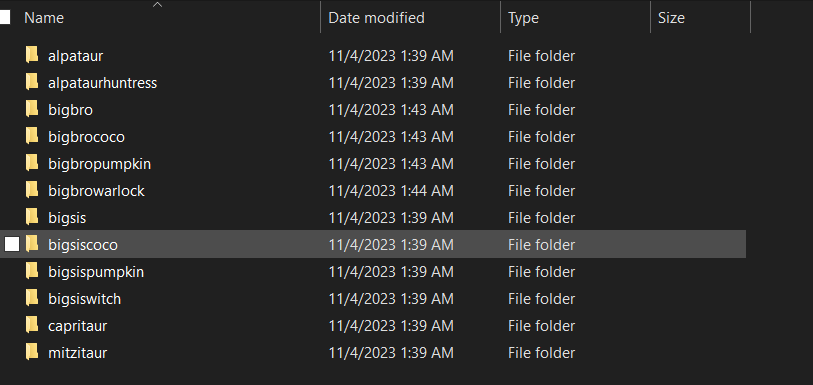Toggle the select-all checkbox in header
813x385 pixels.
point(5,18)
